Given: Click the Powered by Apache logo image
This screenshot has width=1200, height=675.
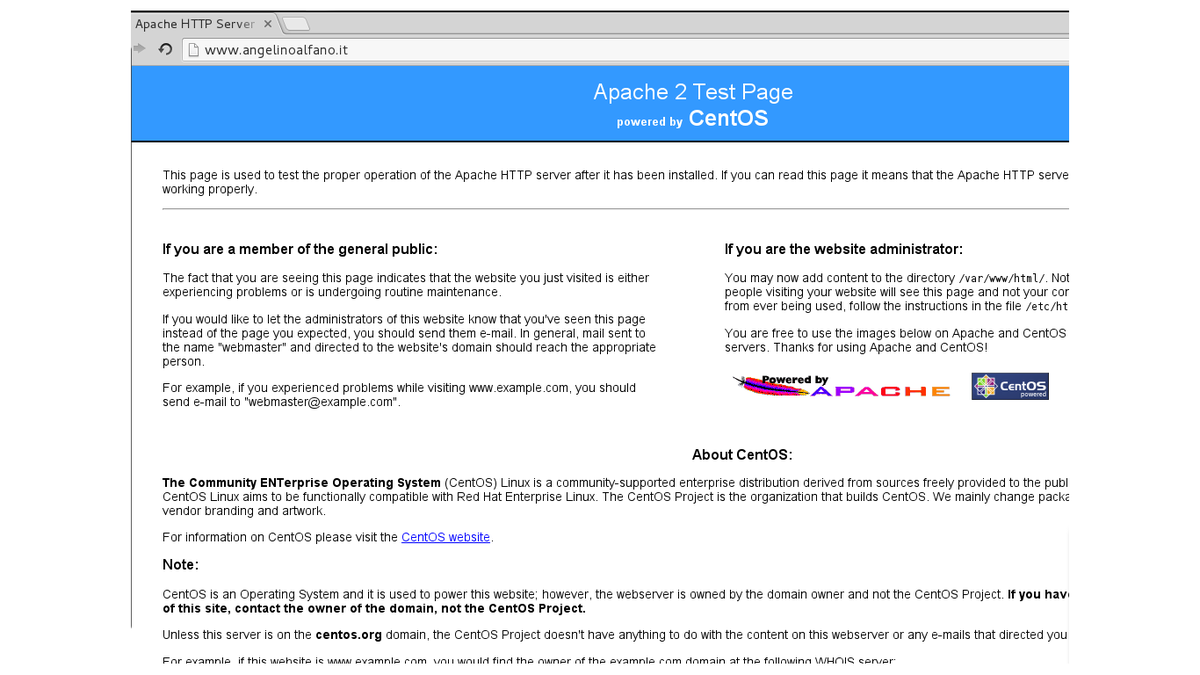Looking at the screenshot, I should point(842,386).
